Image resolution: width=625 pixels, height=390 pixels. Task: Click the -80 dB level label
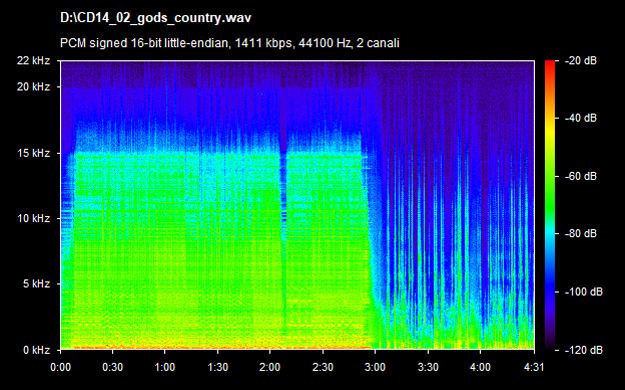581,233
